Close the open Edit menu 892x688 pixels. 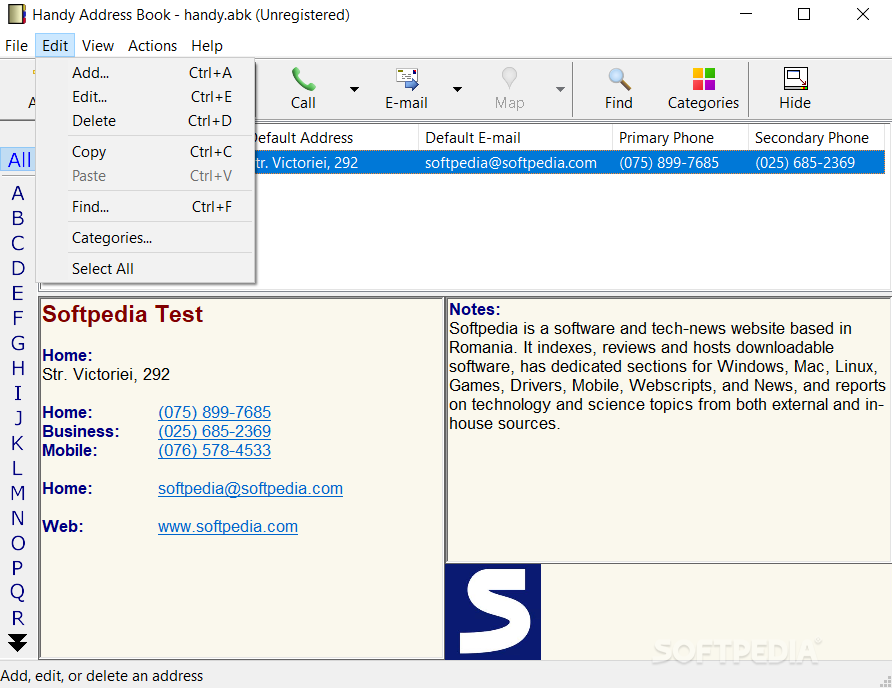[55, 46]
